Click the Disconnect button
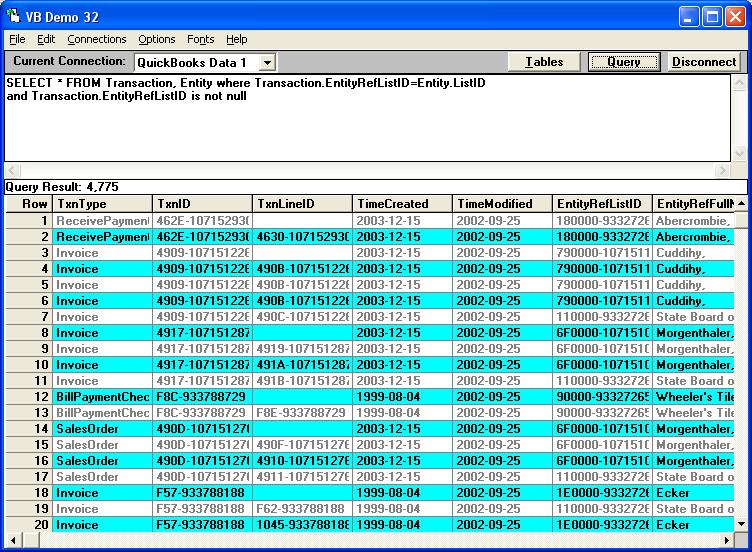This screenshot has height=552, width=752. (x=704, y=62)
